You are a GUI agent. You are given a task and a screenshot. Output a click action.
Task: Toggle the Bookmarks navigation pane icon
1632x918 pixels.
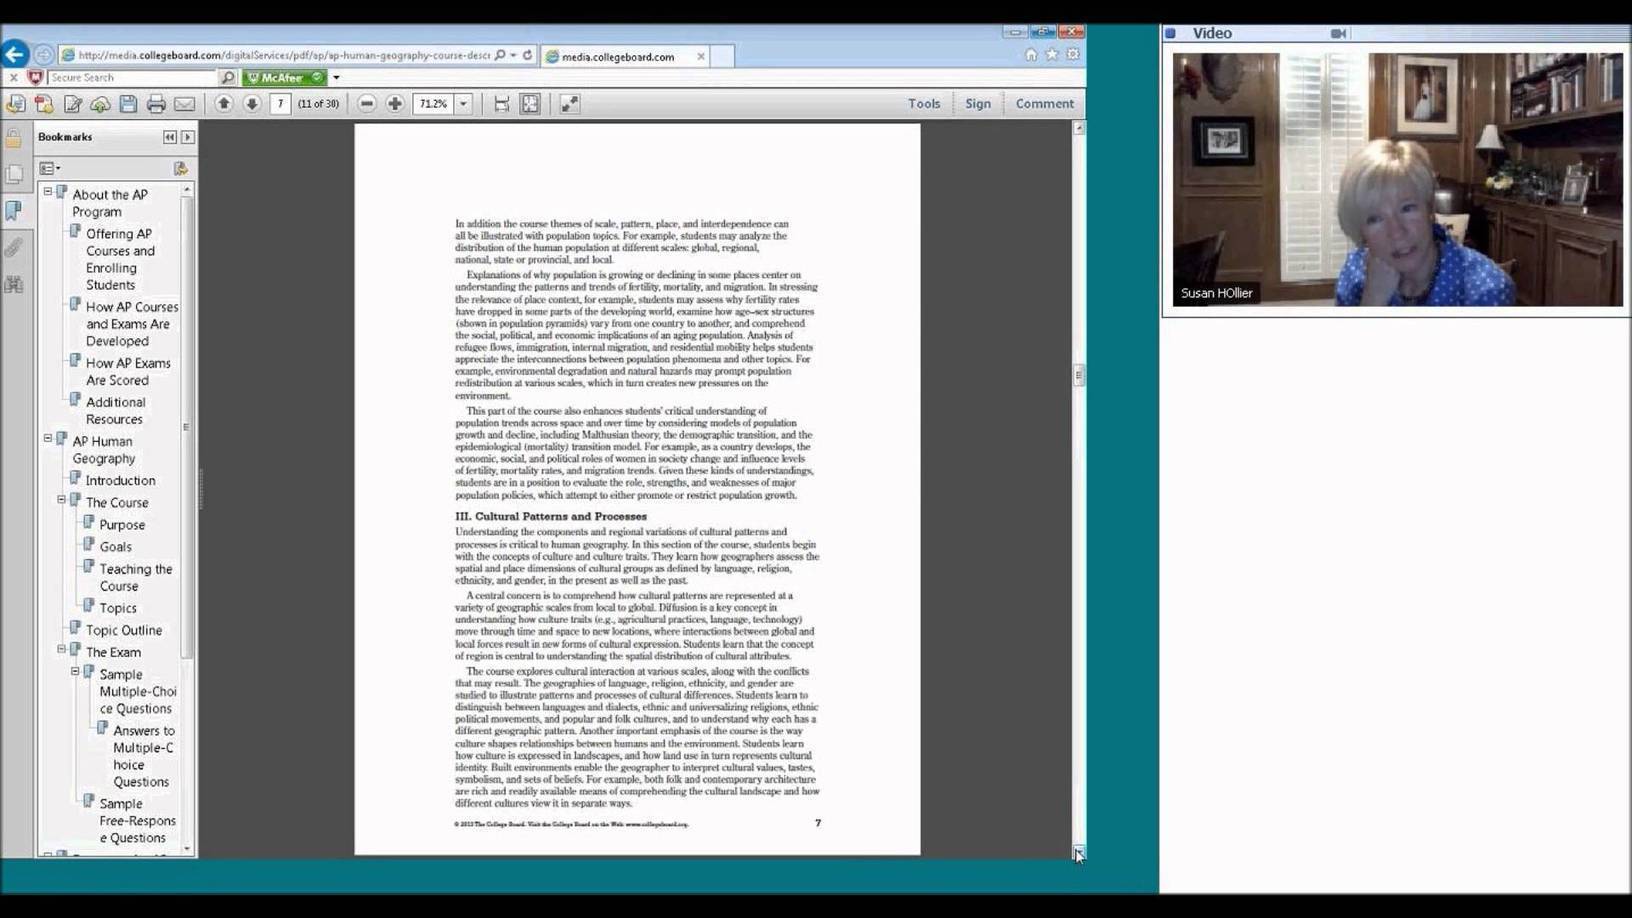click(14, 210)
